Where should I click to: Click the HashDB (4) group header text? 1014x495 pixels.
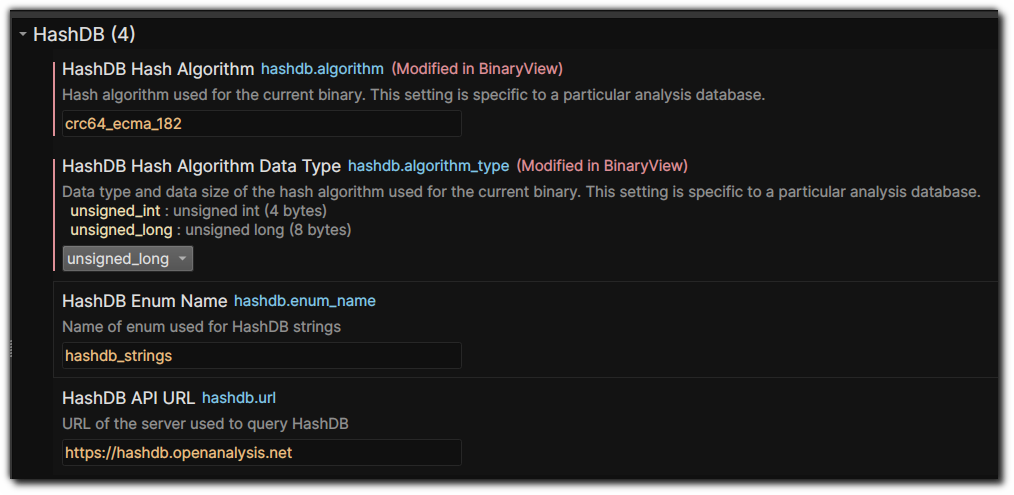coord(84,35)
